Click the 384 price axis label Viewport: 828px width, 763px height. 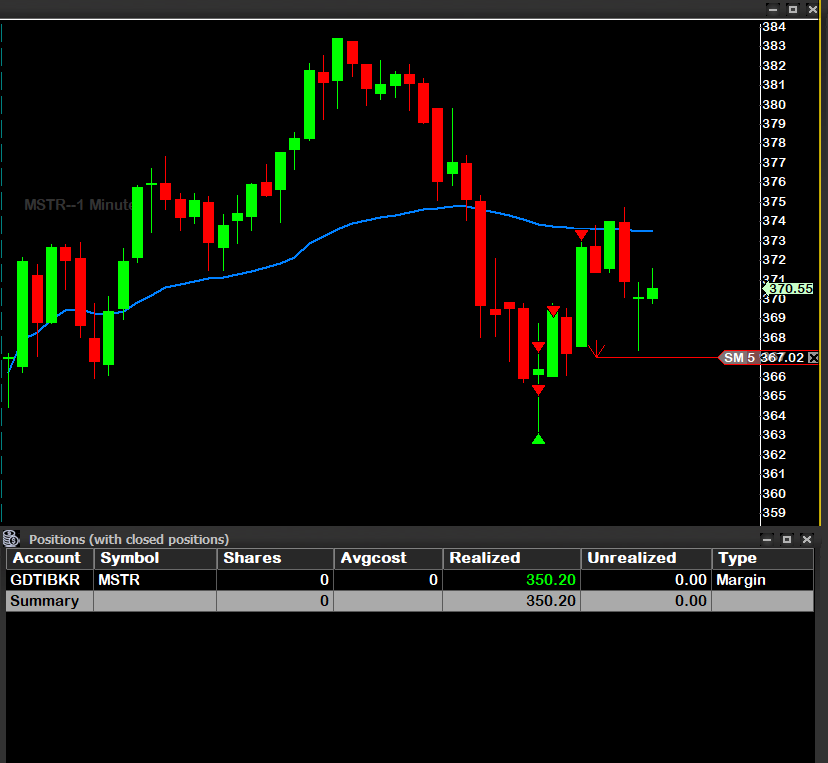click(x=774, y=26)
